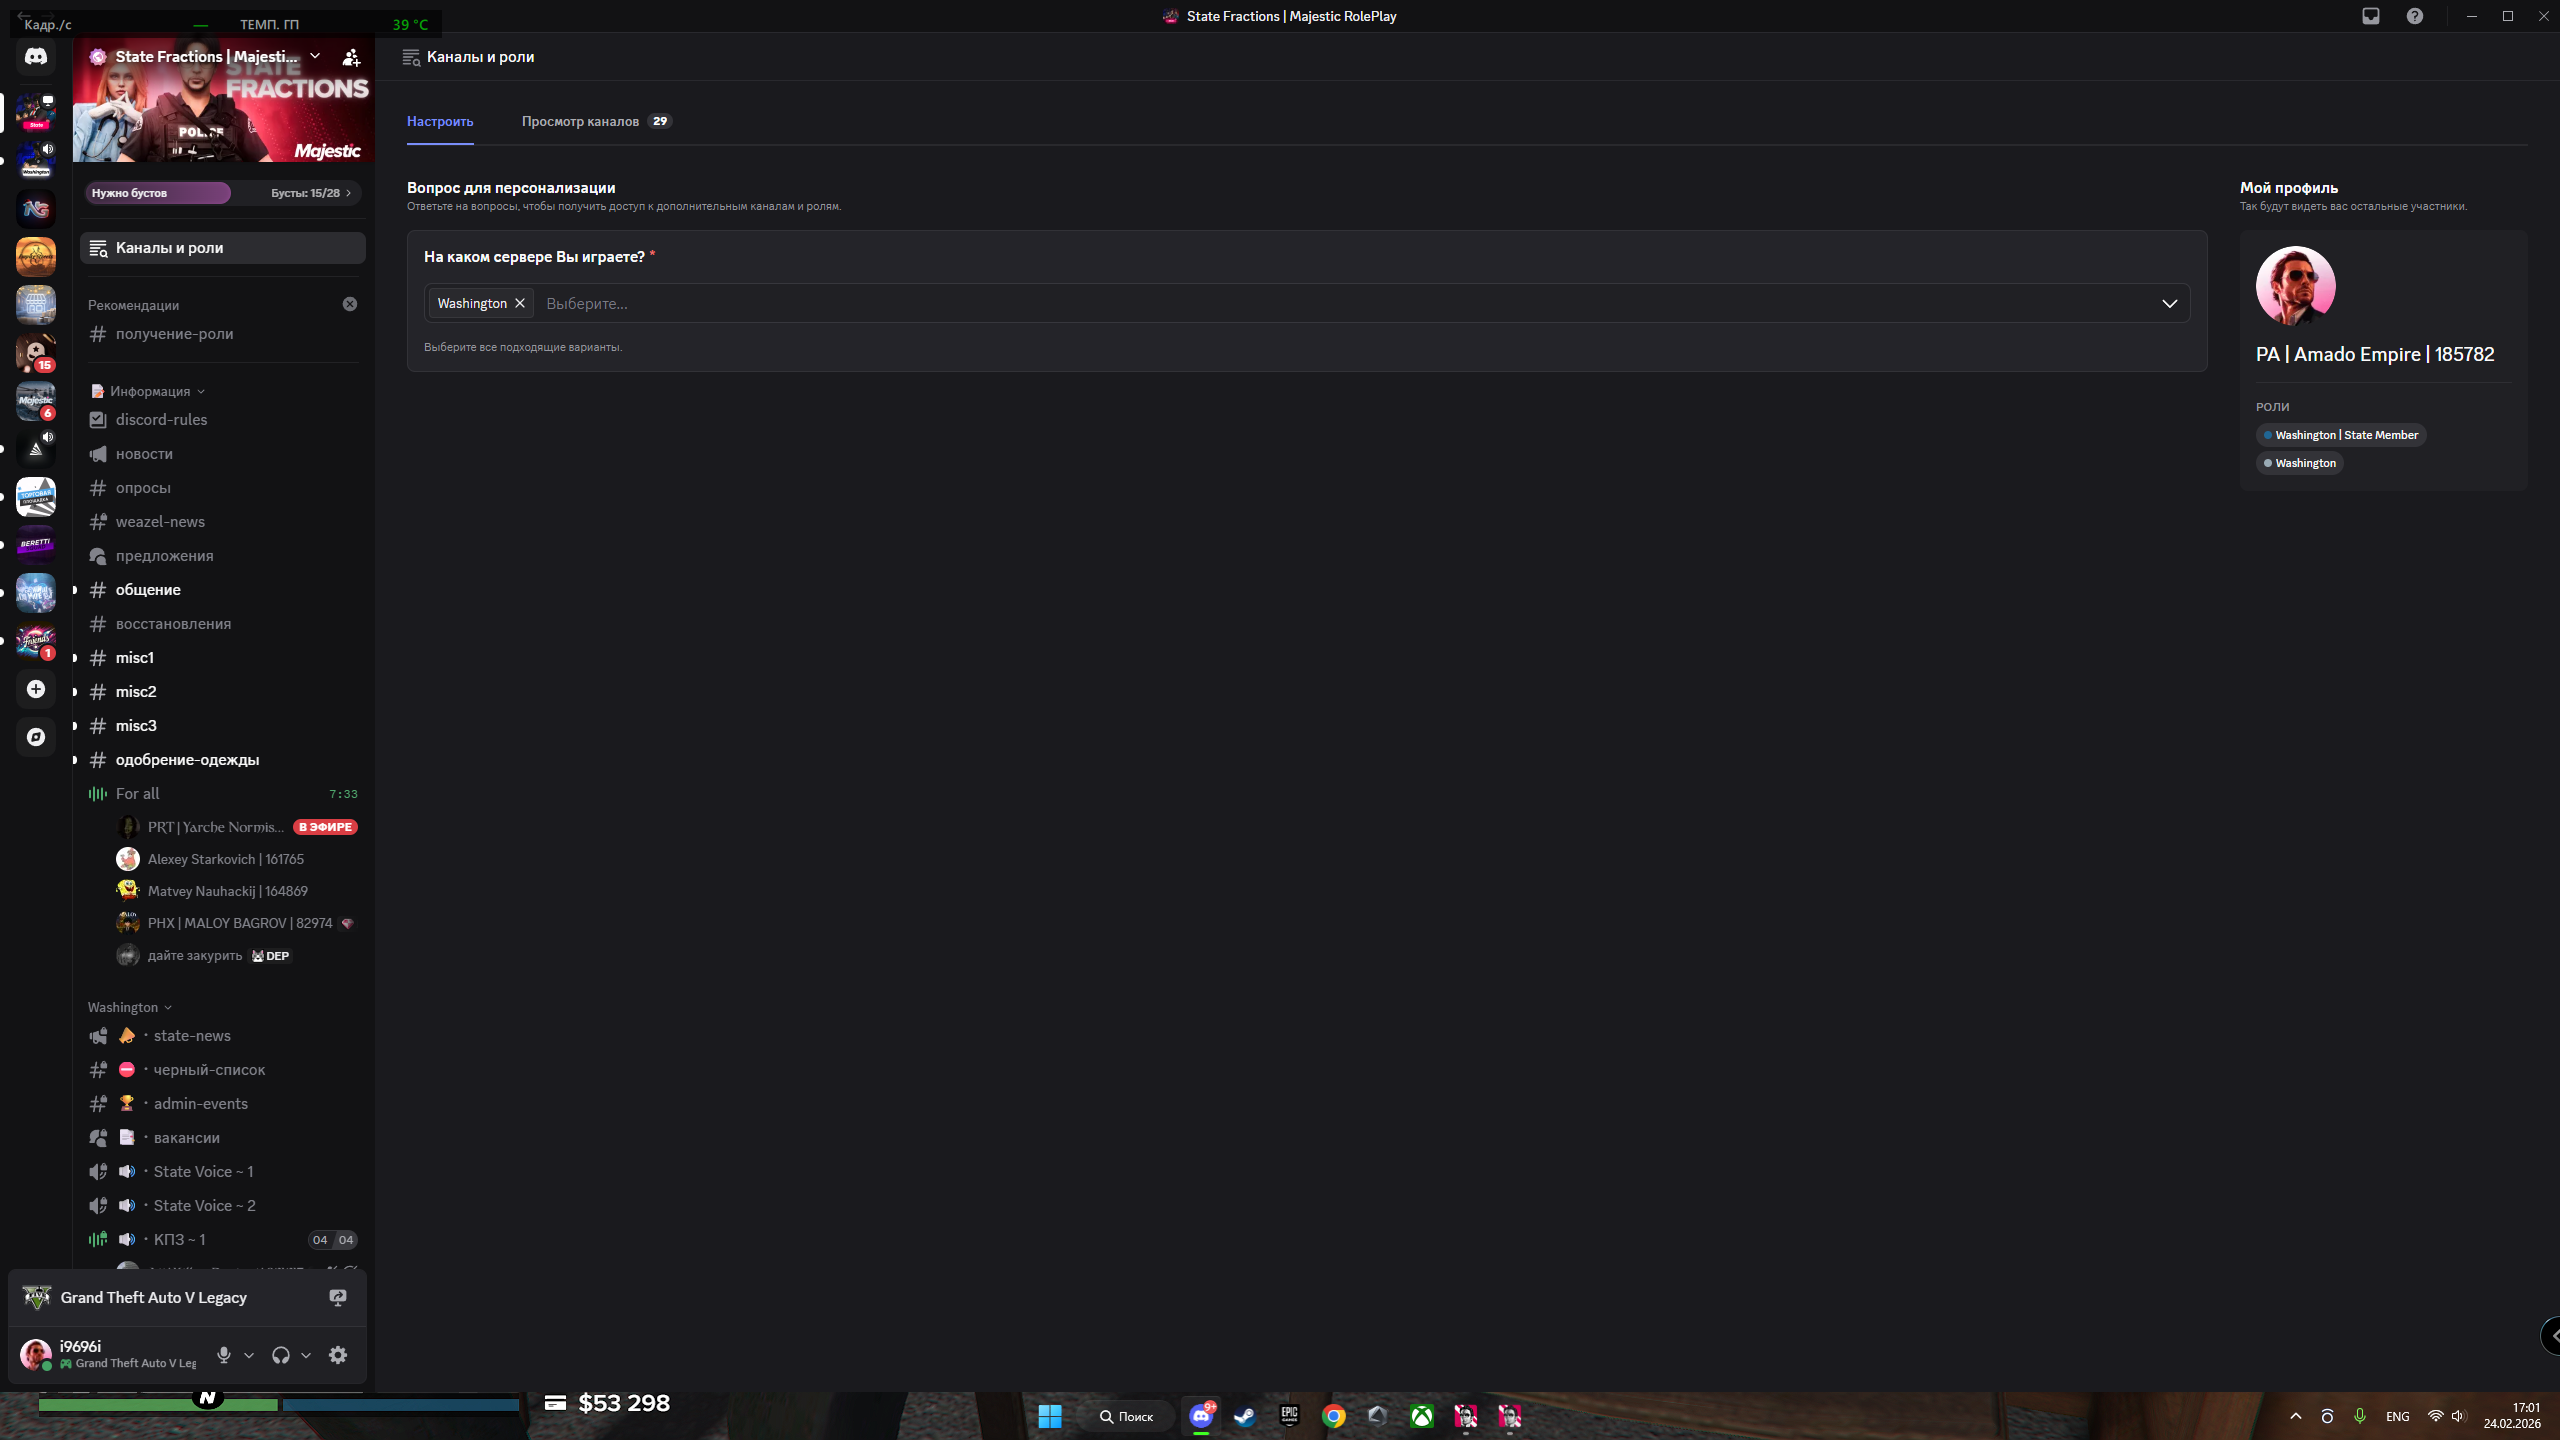Click the GTA V activity screen-share icon
This screenshot has height=1440, width=2560.
[338, 1297]
